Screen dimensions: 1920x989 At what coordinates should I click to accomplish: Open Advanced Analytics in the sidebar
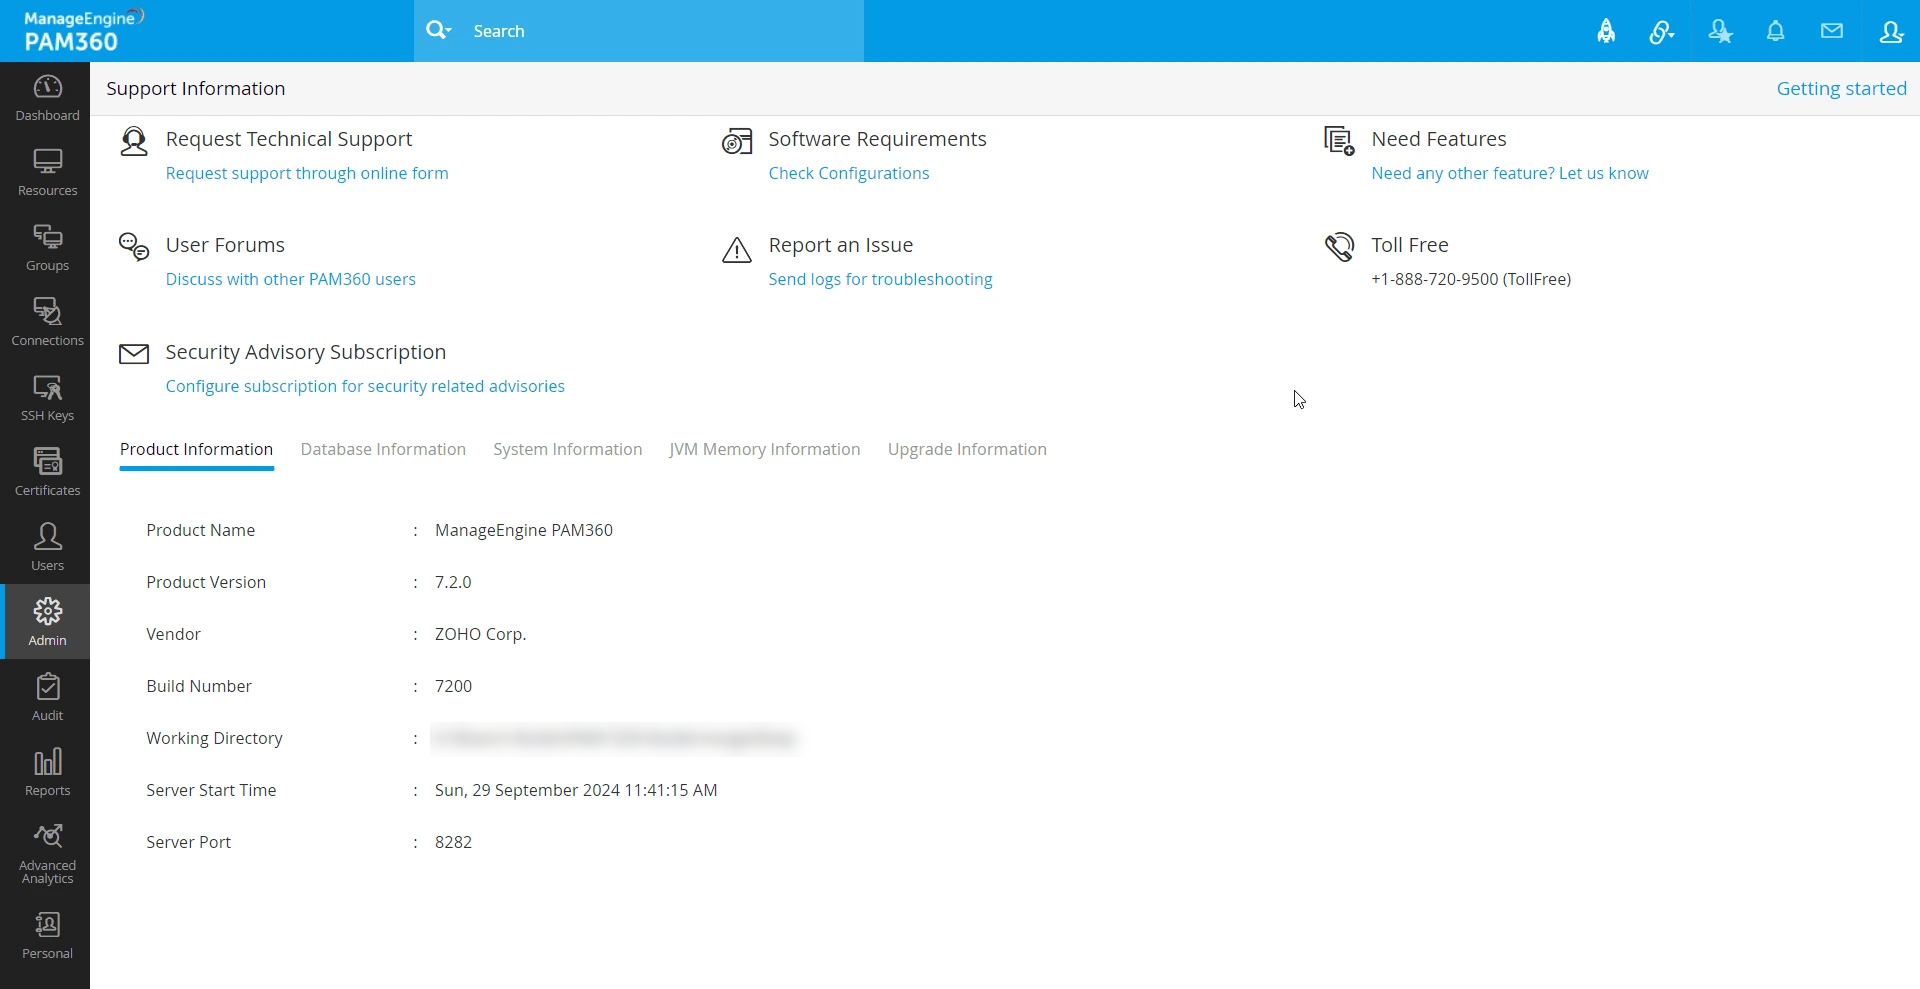47,854
